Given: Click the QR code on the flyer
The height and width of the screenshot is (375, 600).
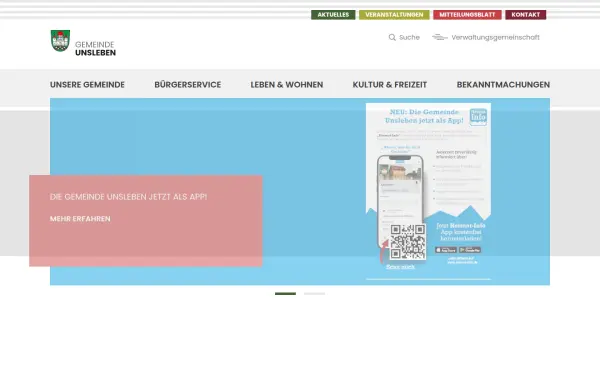Looking at the screenshot, I should pos(408,242).
